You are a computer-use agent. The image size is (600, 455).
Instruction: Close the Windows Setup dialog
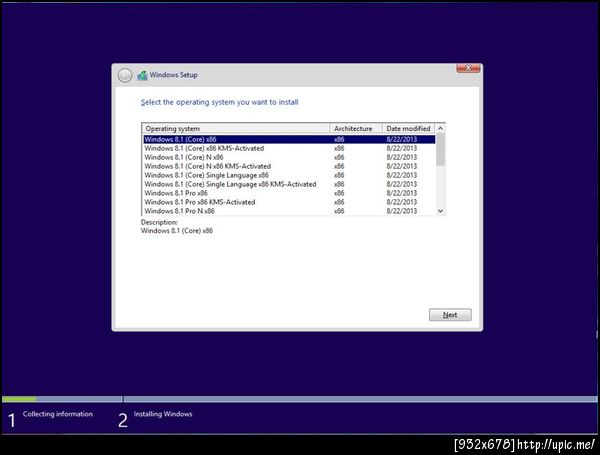[x=468, y=68]
